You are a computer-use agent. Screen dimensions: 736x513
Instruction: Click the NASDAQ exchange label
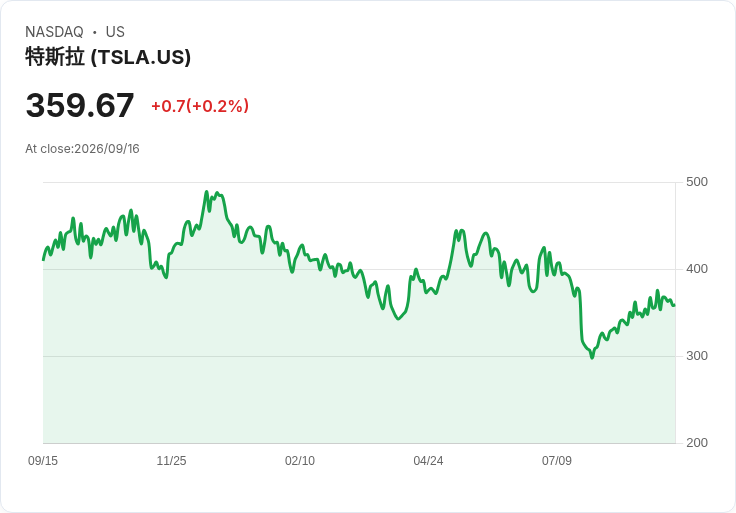click(54, 32)
